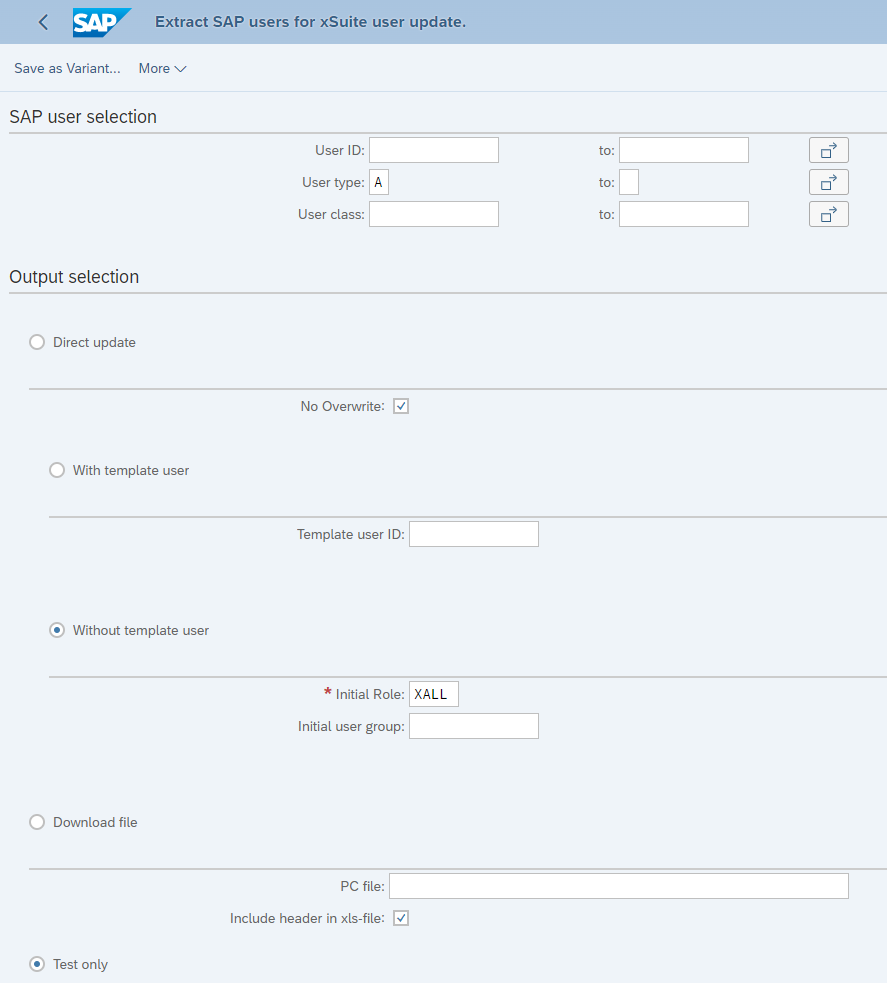Select the Direct update radio button

pos(37,342)
